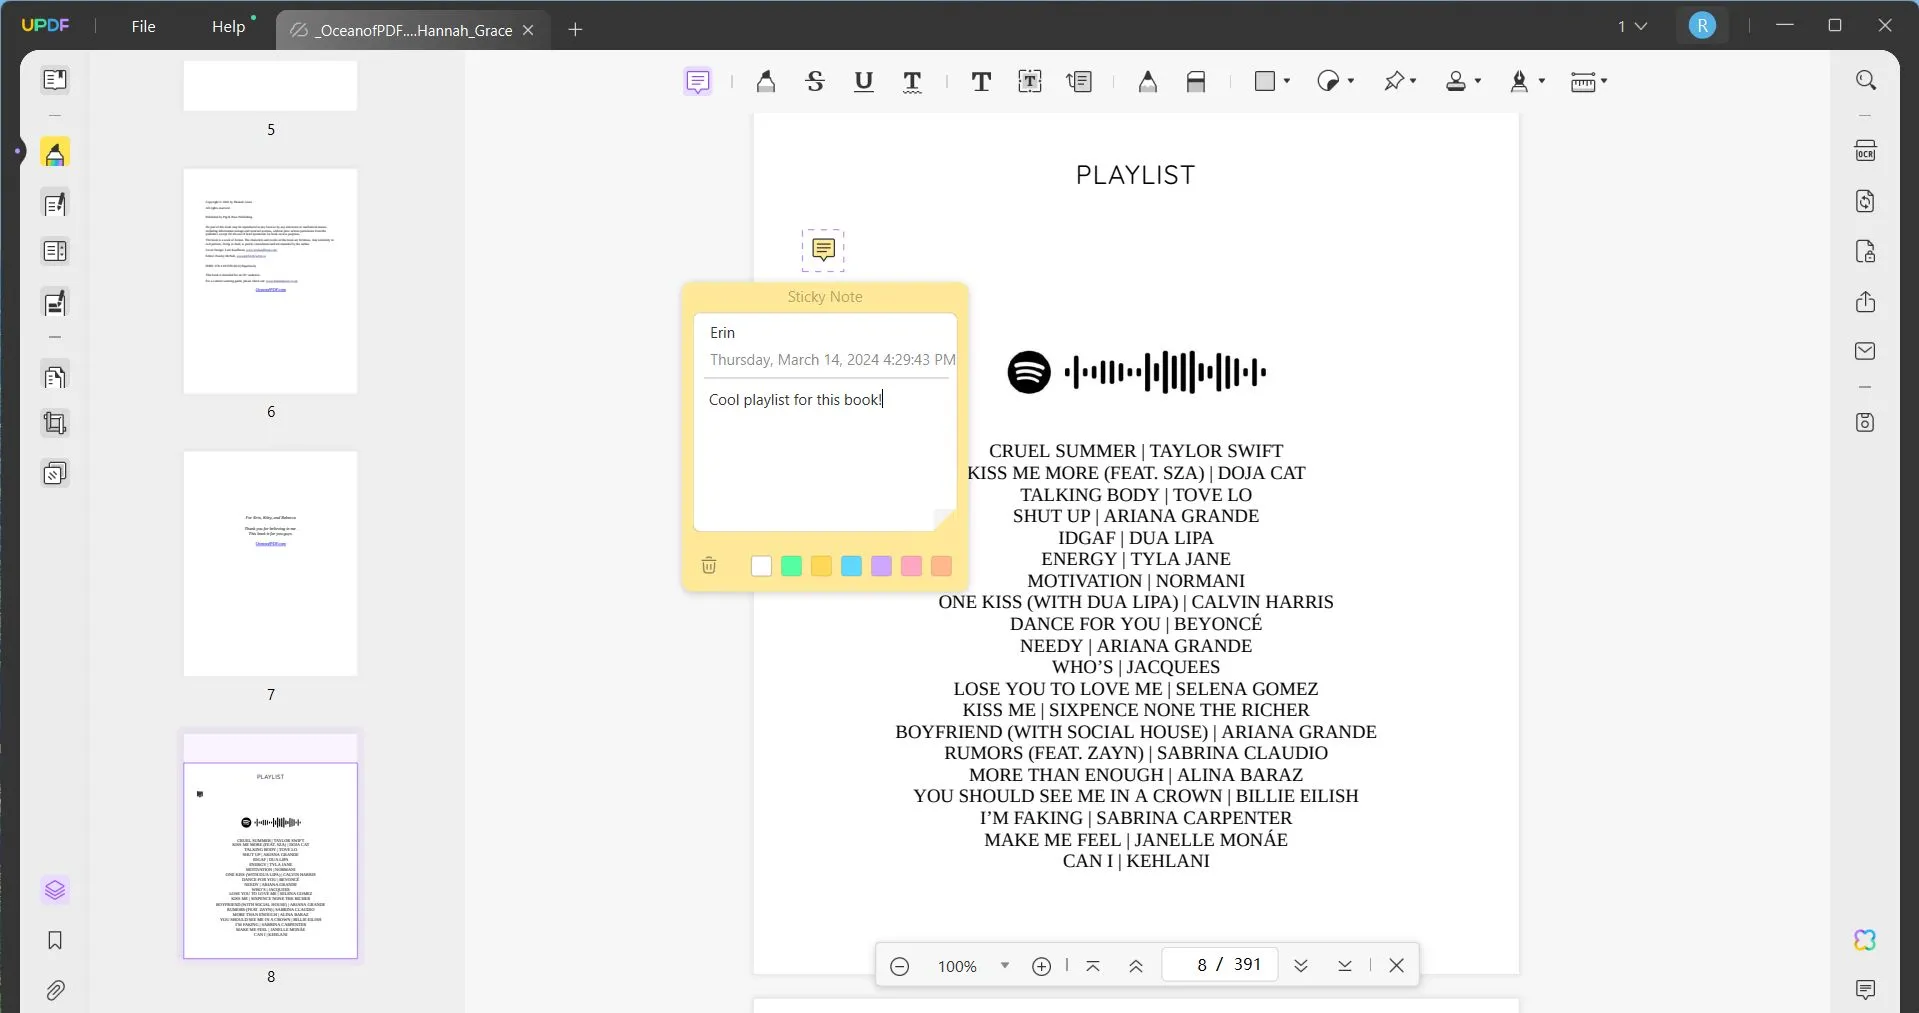Open Crop Pages tool in sidebar
This screenshot has height=1013, width=1919.
tap(55, 424)
